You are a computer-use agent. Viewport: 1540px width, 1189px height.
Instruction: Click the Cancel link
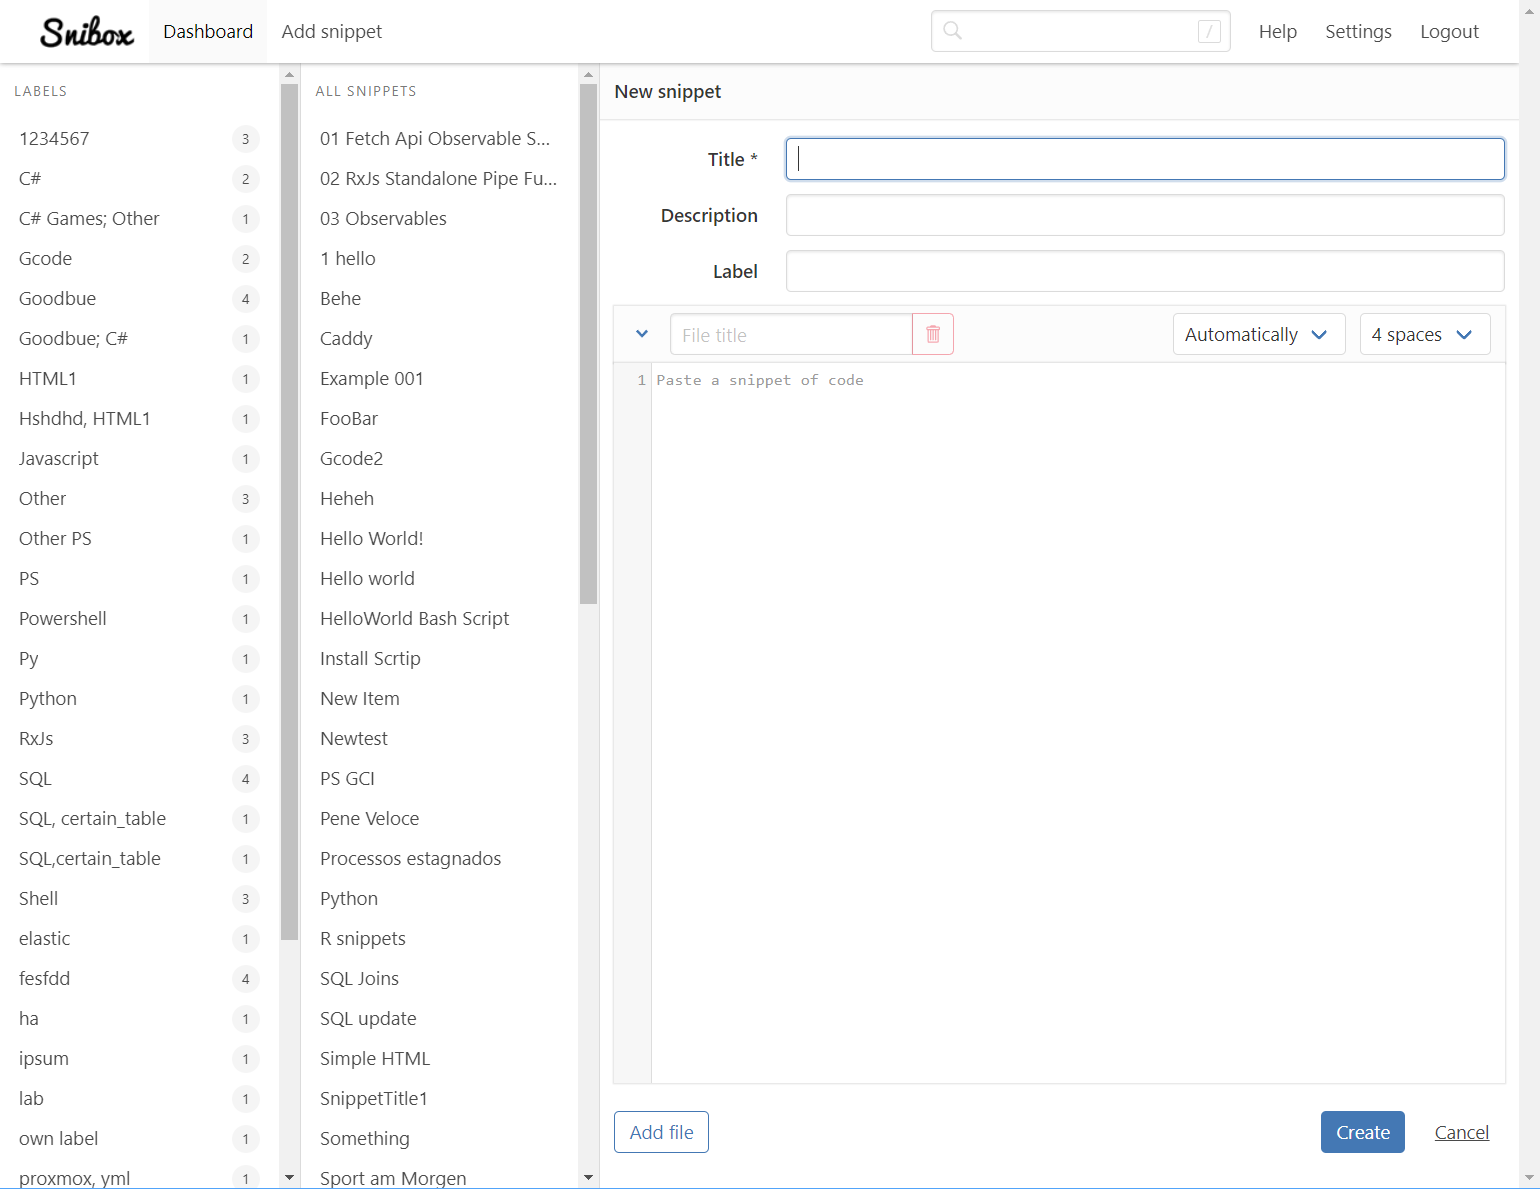click(x=1462, y=1132)
